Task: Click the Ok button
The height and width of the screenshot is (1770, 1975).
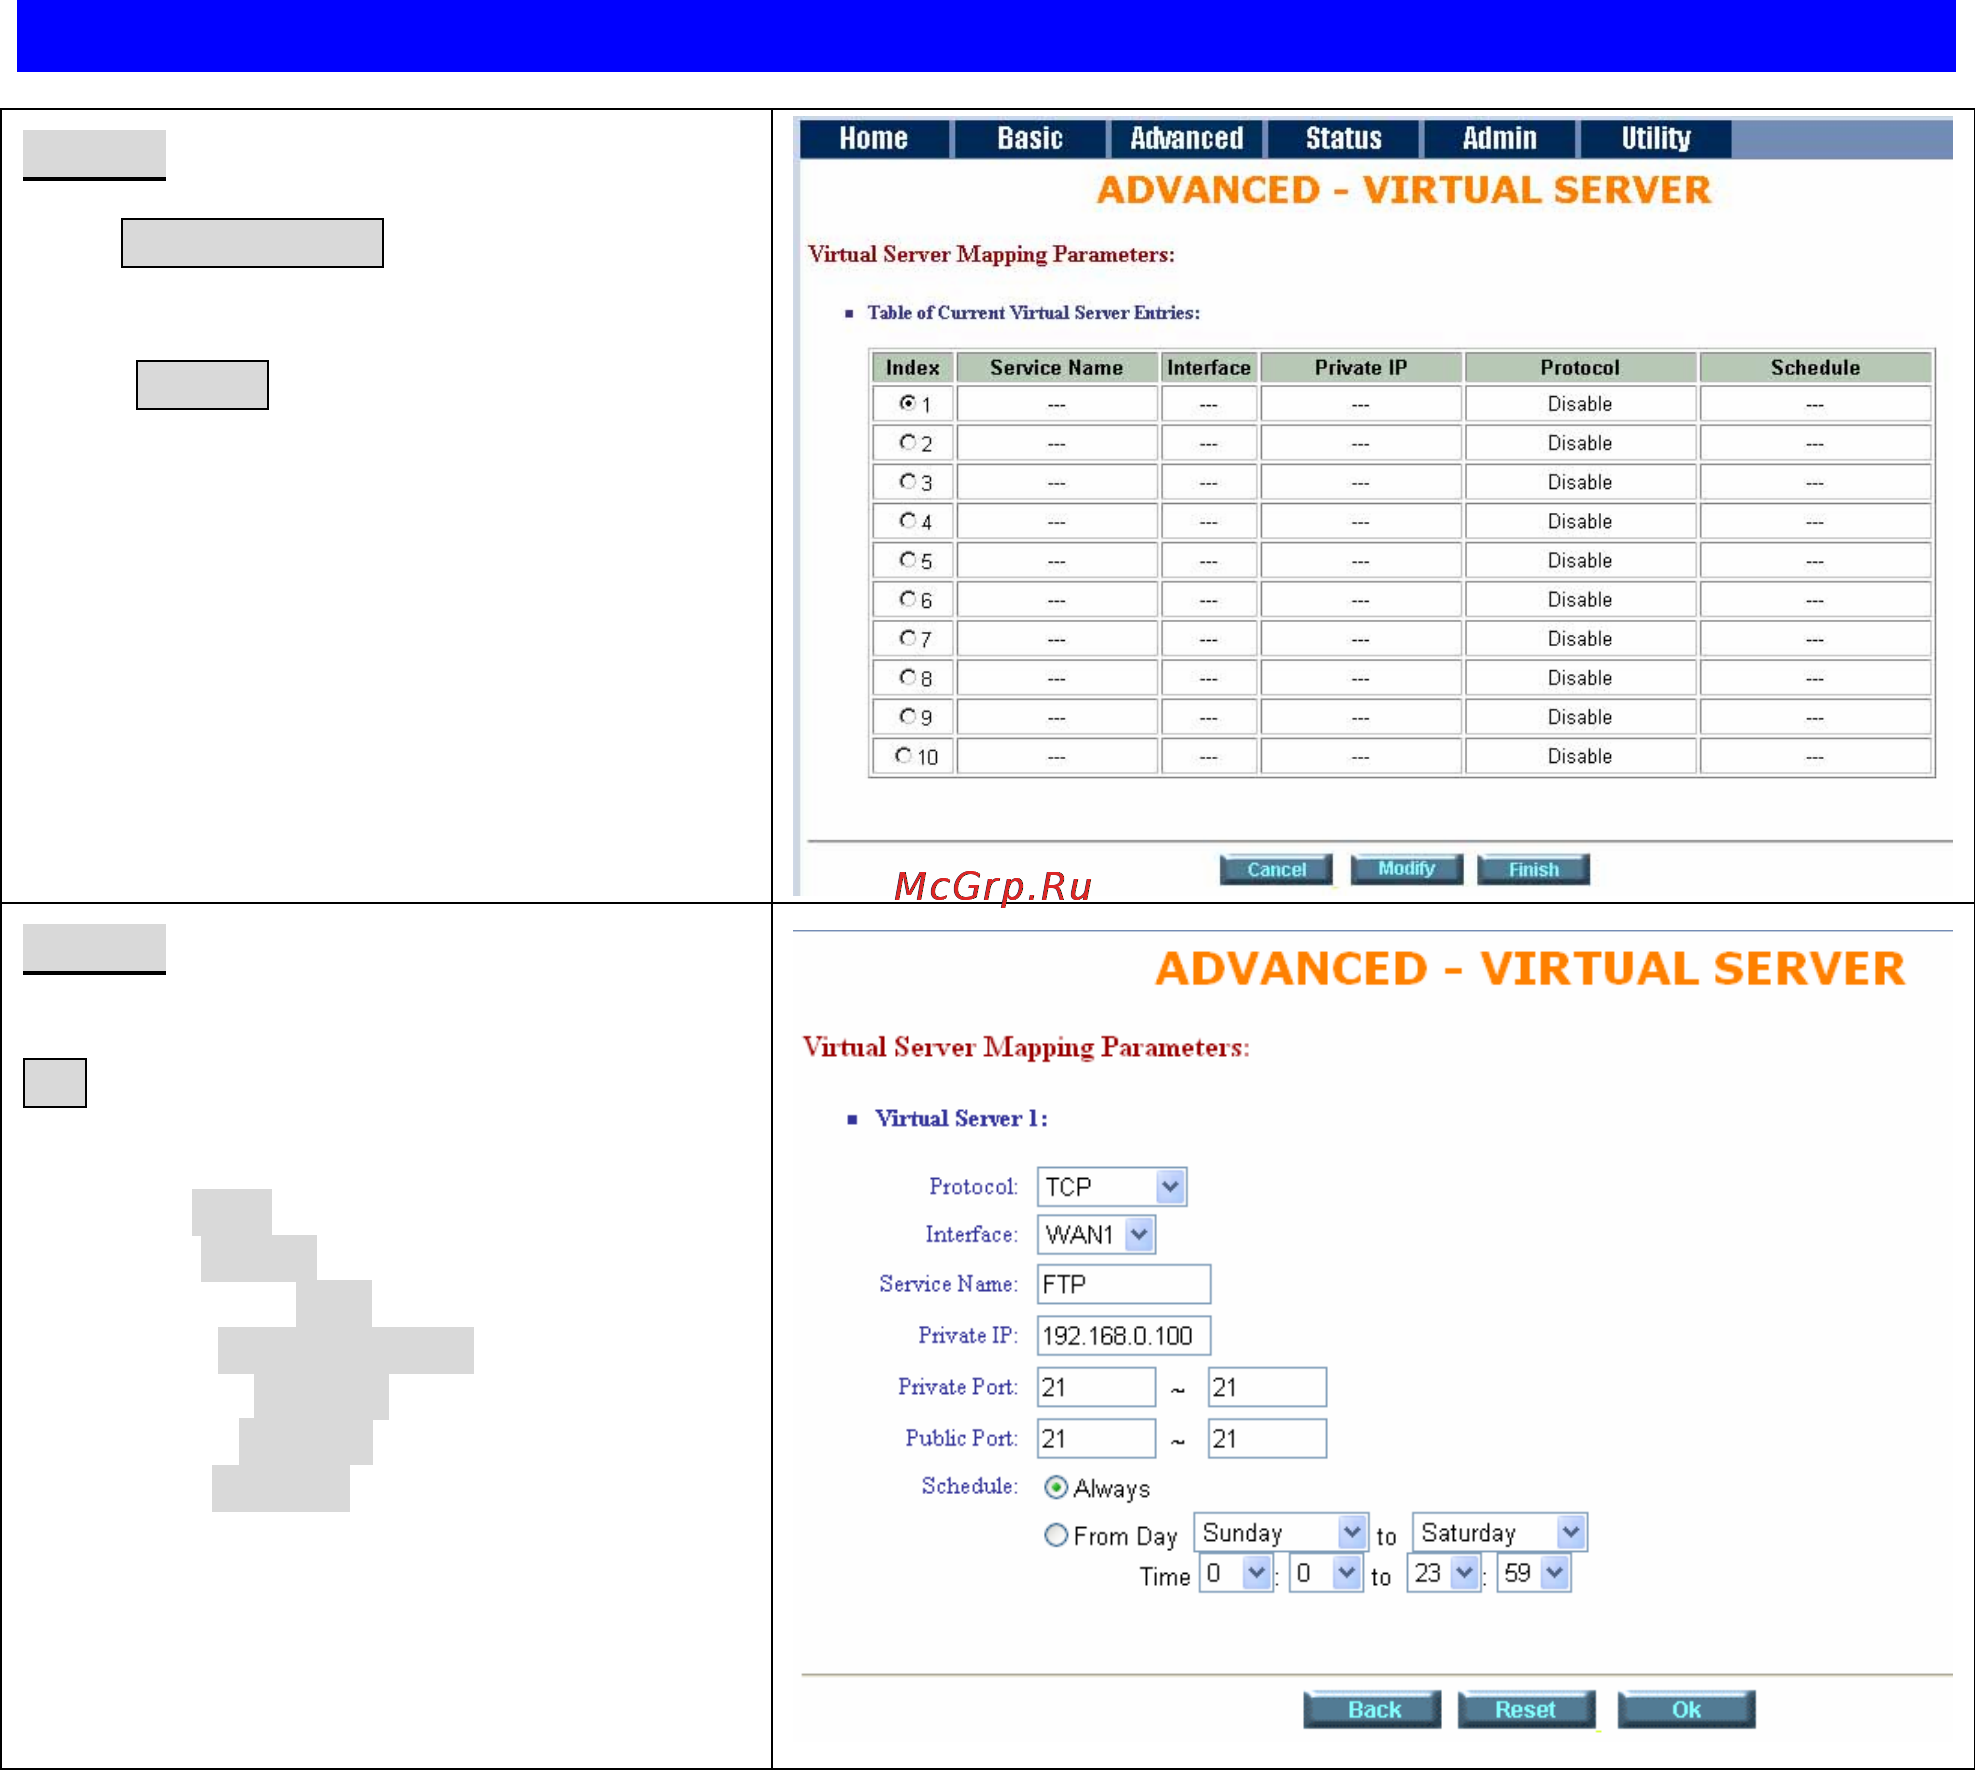Action: [x=1686, y=1709]
